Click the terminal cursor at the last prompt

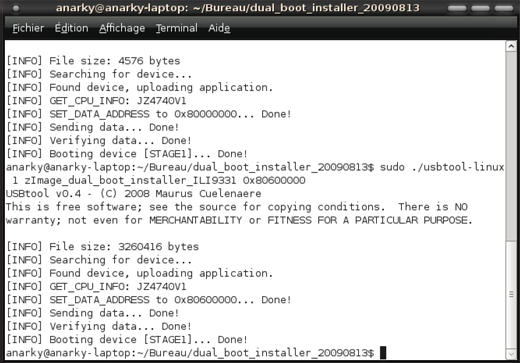[x=383, y=353]
